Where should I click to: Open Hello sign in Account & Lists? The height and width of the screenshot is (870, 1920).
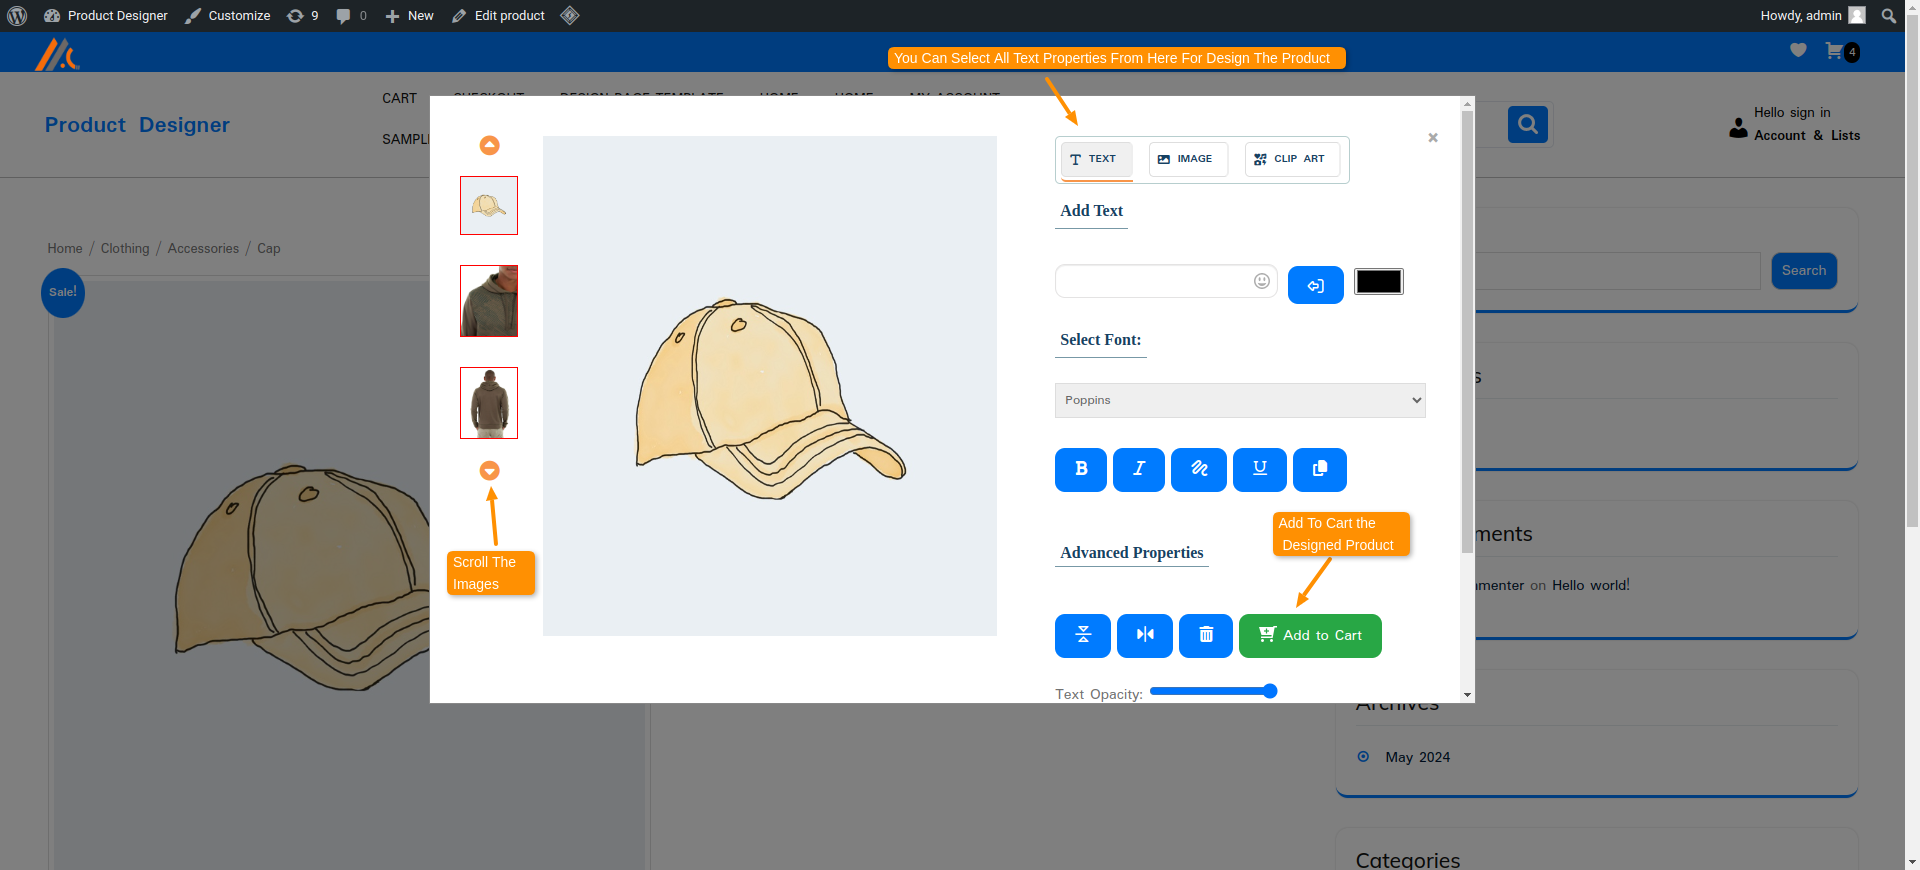pyautogui.click(x=1795, y=124)
